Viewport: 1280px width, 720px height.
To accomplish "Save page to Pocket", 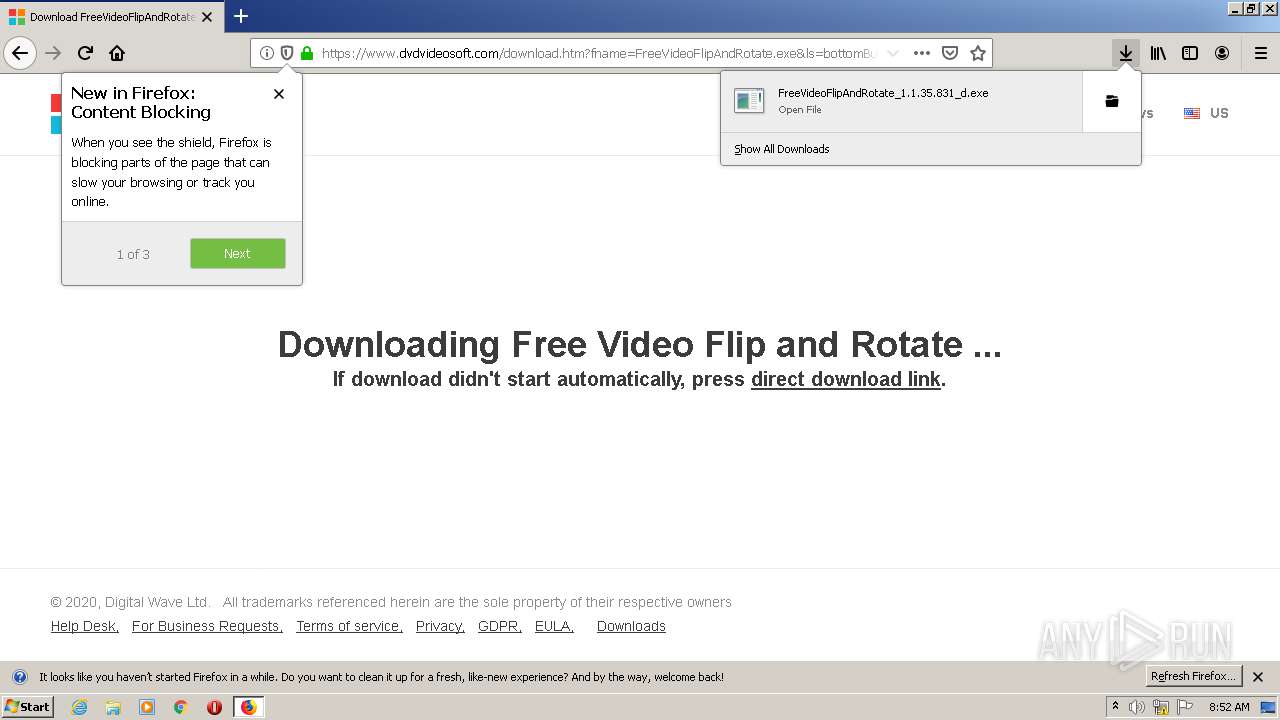I will click(x=950, y=53).
